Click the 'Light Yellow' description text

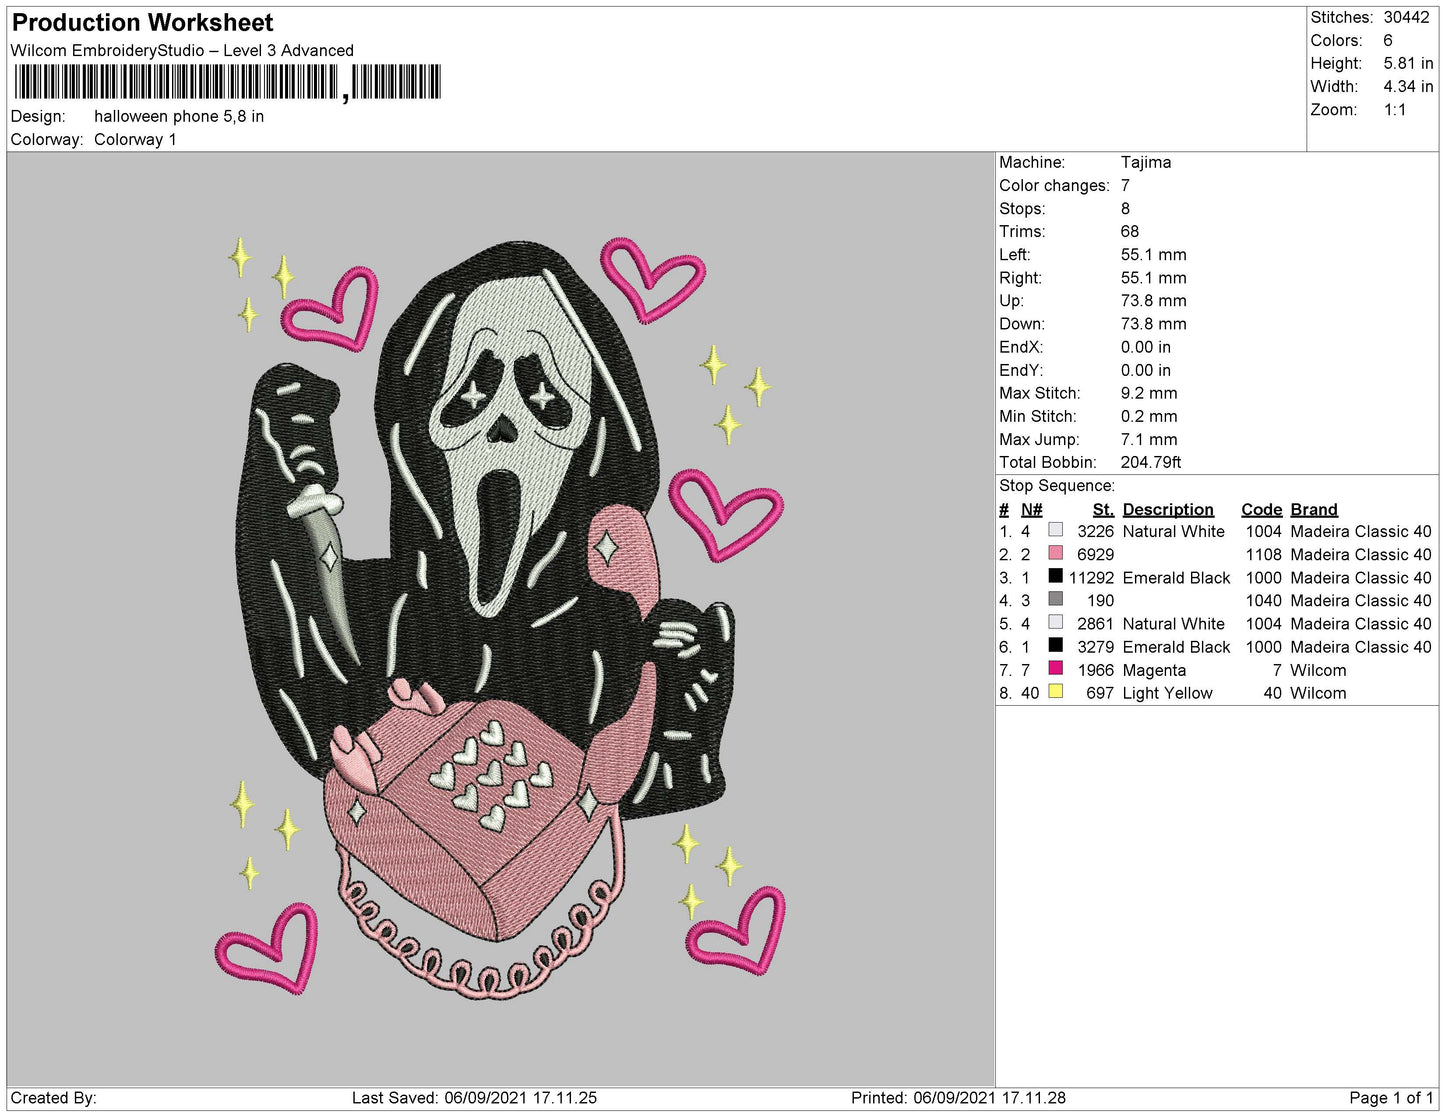[x=1167, y=693]
